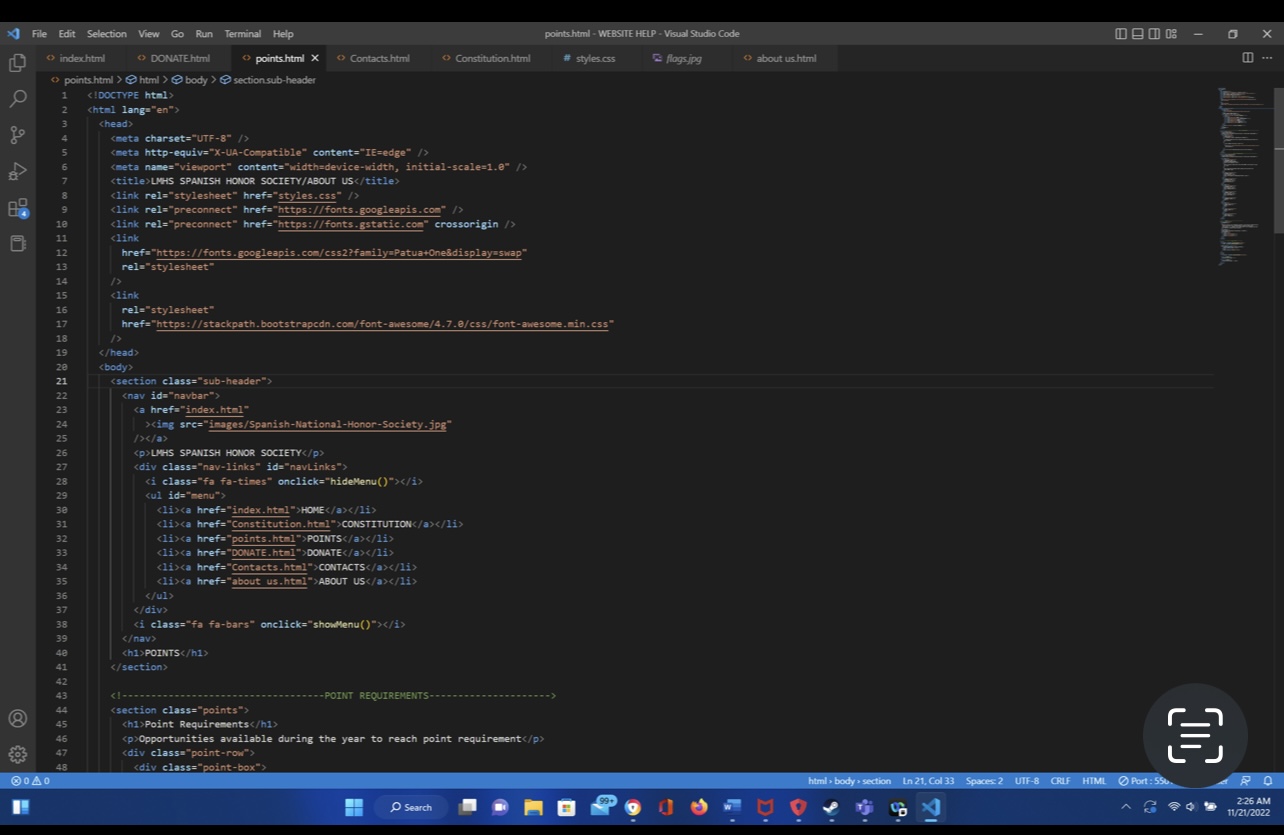Open the fonts.googleapis.com preconnect link on line 9
Image resolution: width=1284 pixels, height=835 pixels.
(x=360, y=210)
